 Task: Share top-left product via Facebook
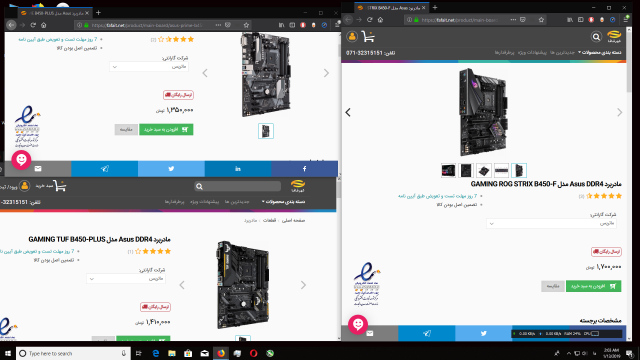[304, 169]
